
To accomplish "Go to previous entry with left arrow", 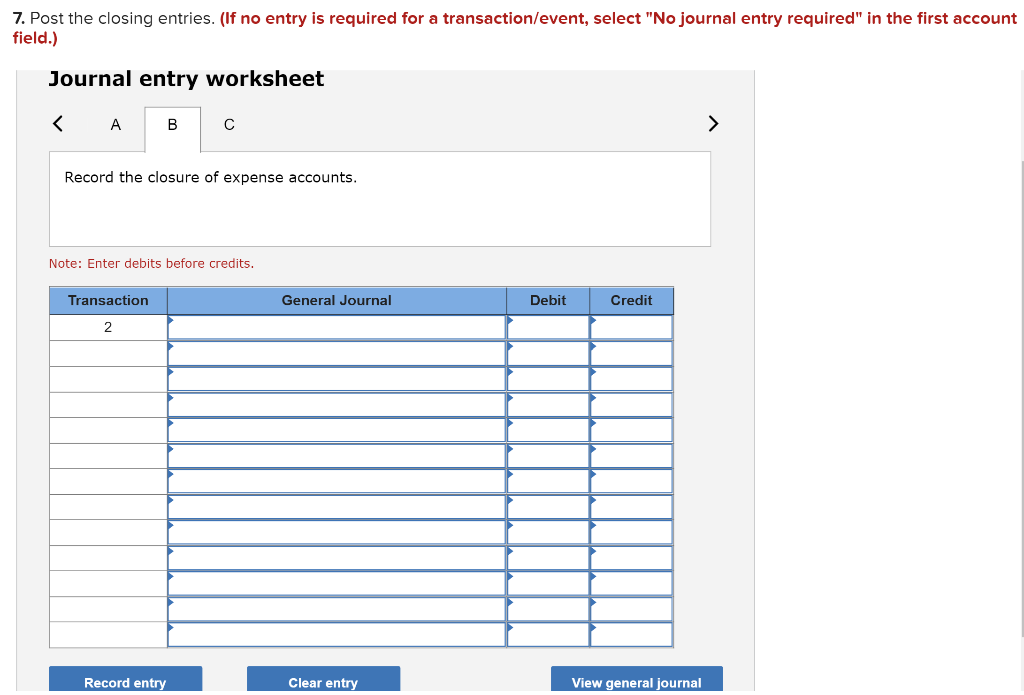I will [57, 123].
